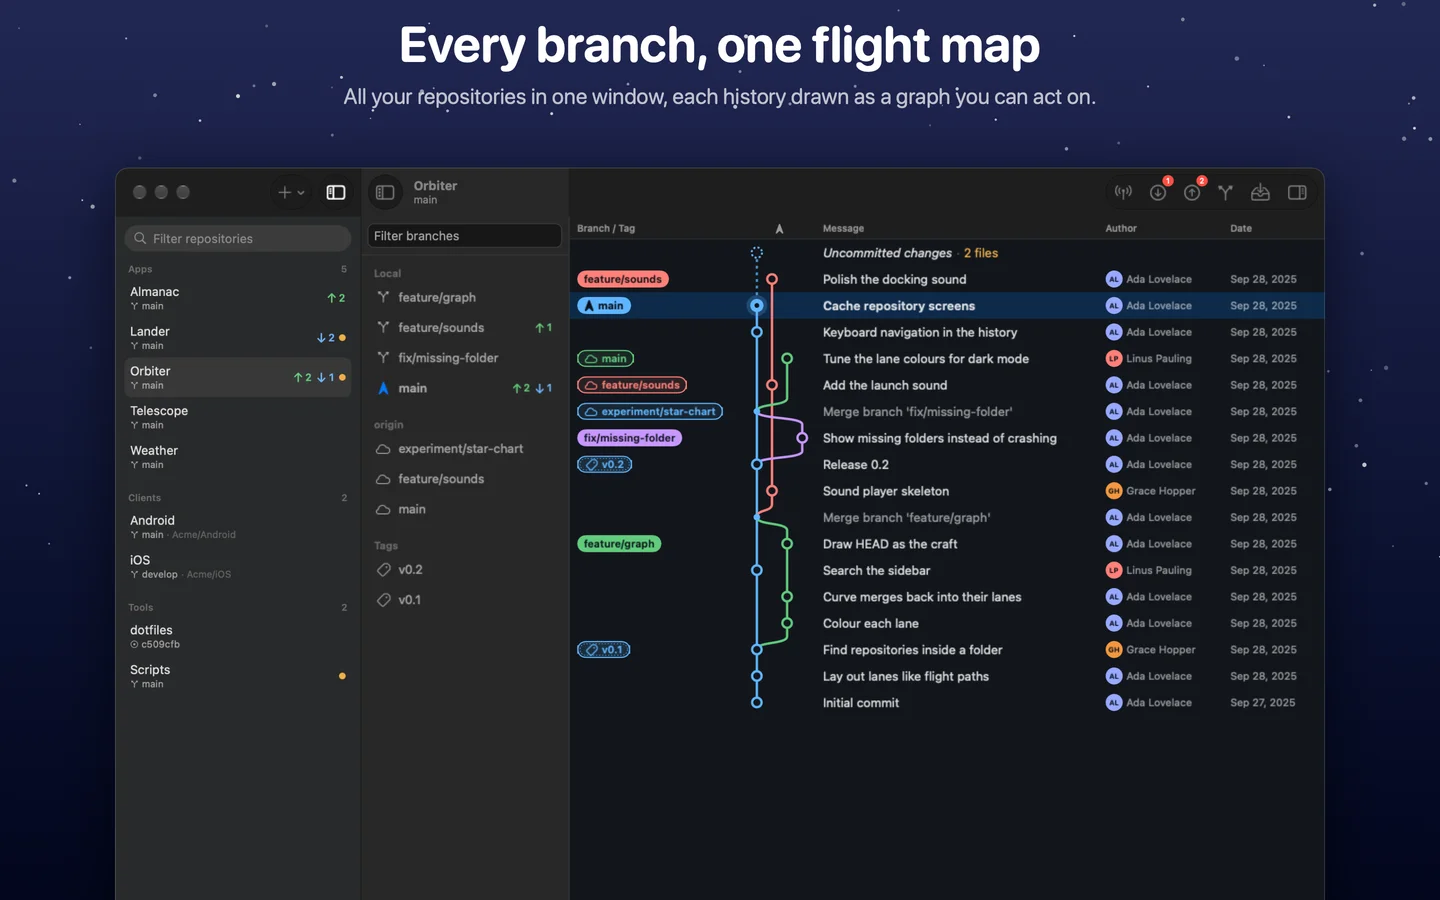Click the fetch (antenna) toolbar icon
Screen dimensions: 1440x900
[1123, 192]
